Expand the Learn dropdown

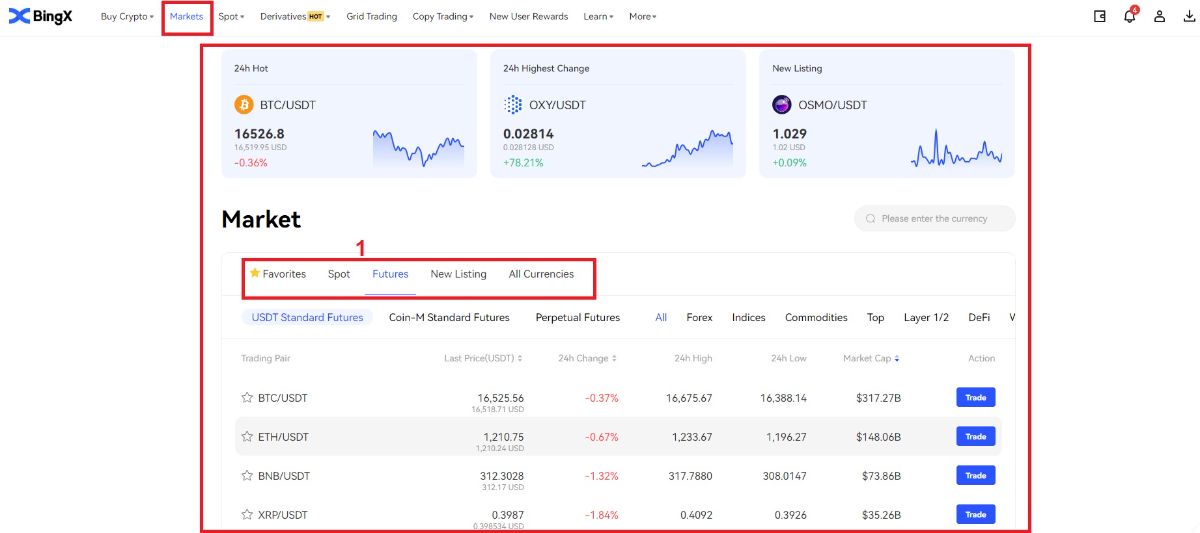(598, 17)
